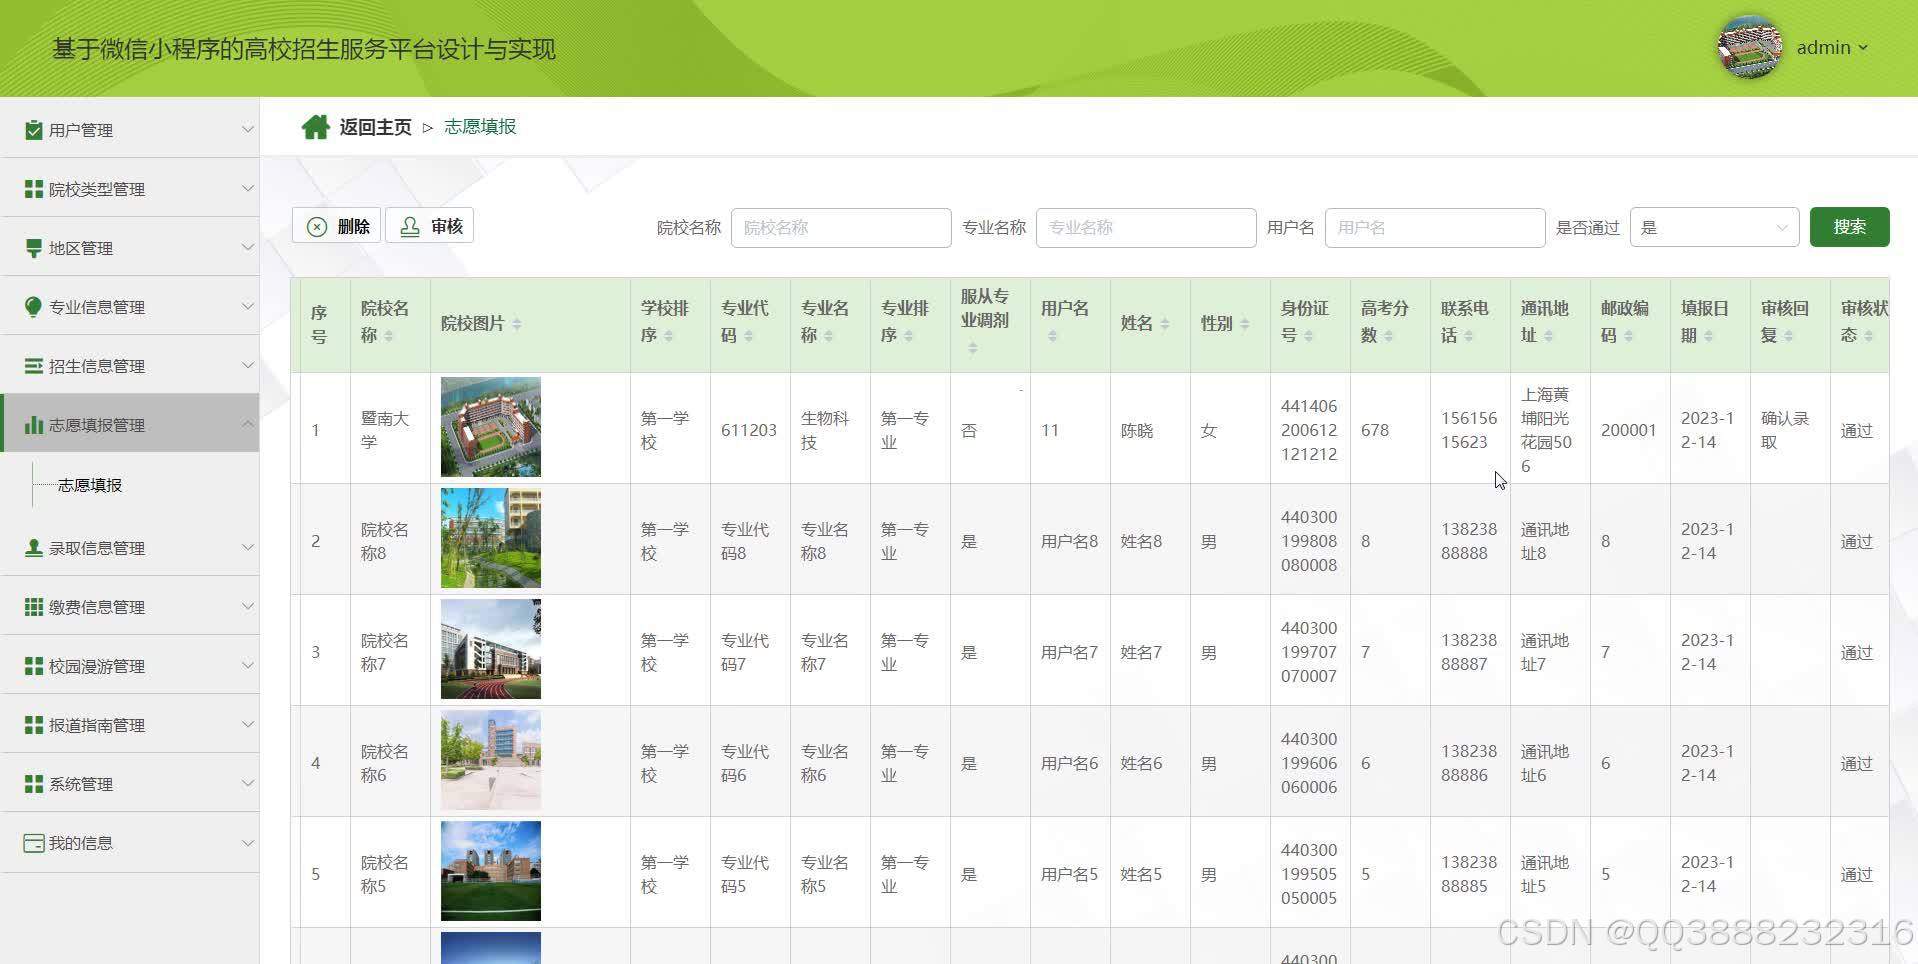Viewport: 1918px width, 964px height.
Task: Collapse 志愿填报管理 using its up chevron
Action: 247,424
